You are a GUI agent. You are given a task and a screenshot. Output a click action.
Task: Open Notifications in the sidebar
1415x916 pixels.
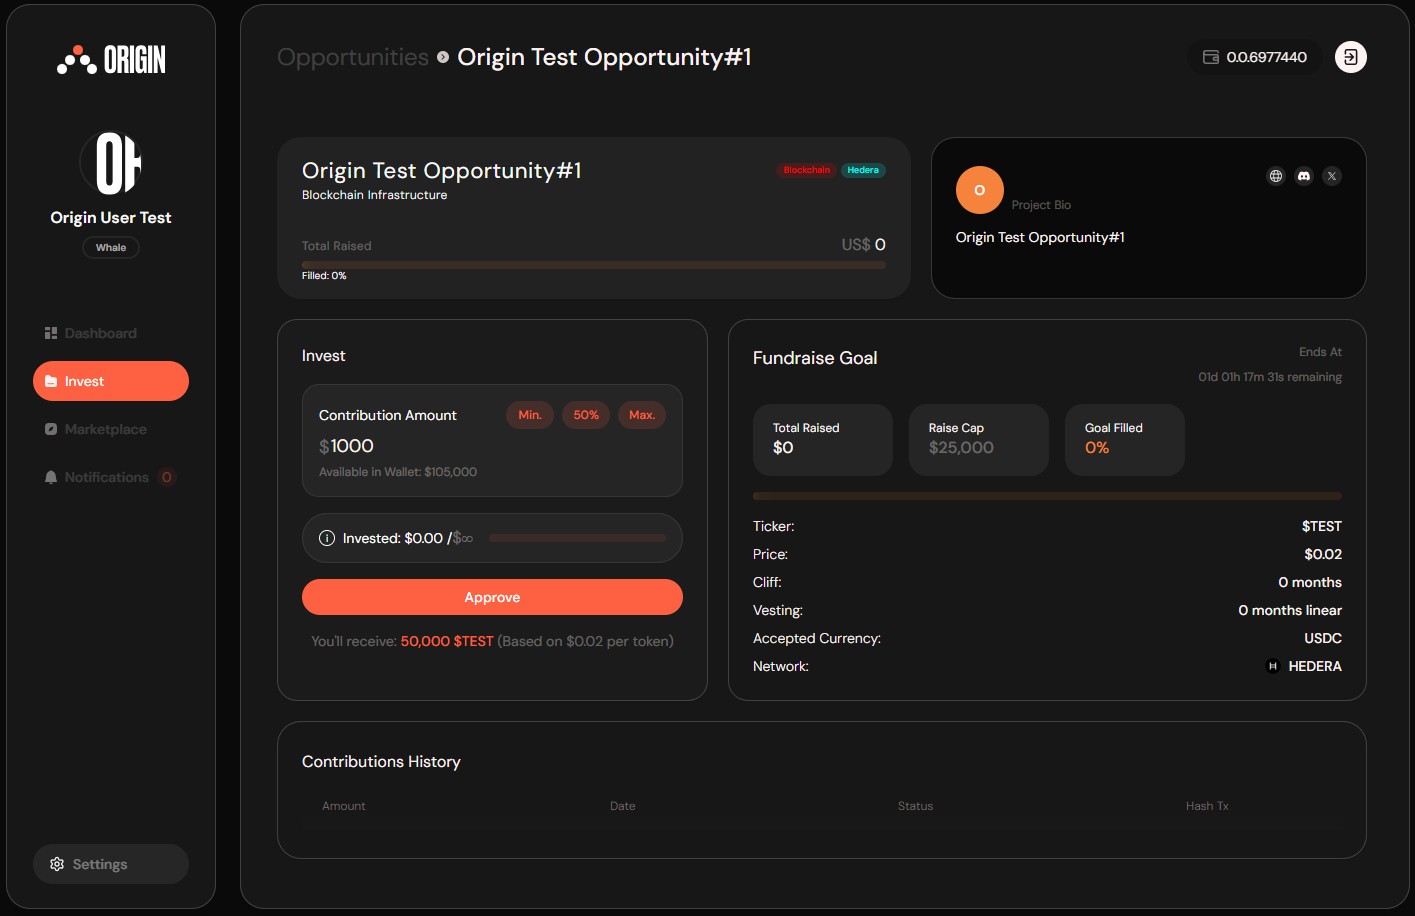click(106, 477)
